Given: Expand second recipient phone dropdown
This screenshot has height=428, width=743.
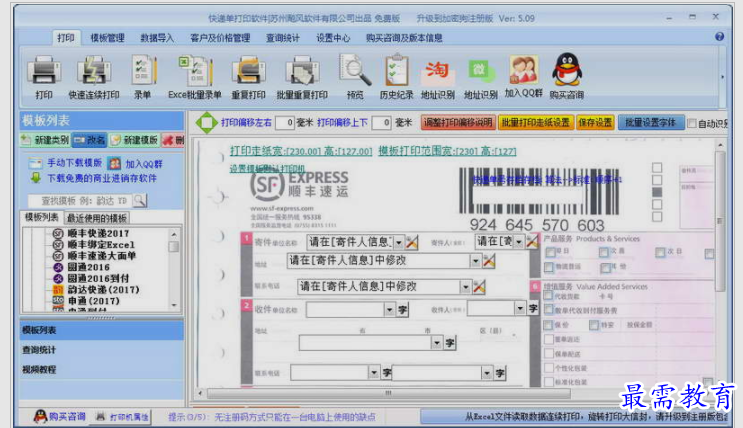Looking at the screenshot, I should pos(487,373).
